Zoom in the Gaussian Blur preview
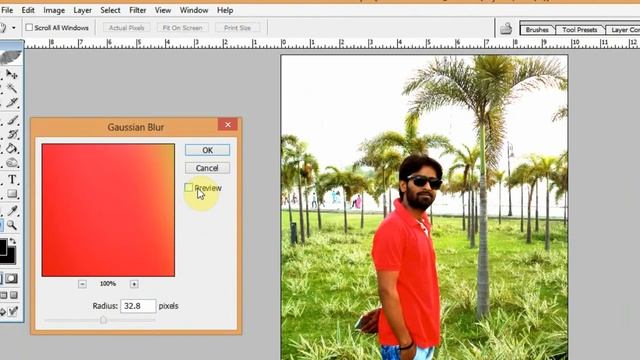640x360 pixels. [134, 284]
